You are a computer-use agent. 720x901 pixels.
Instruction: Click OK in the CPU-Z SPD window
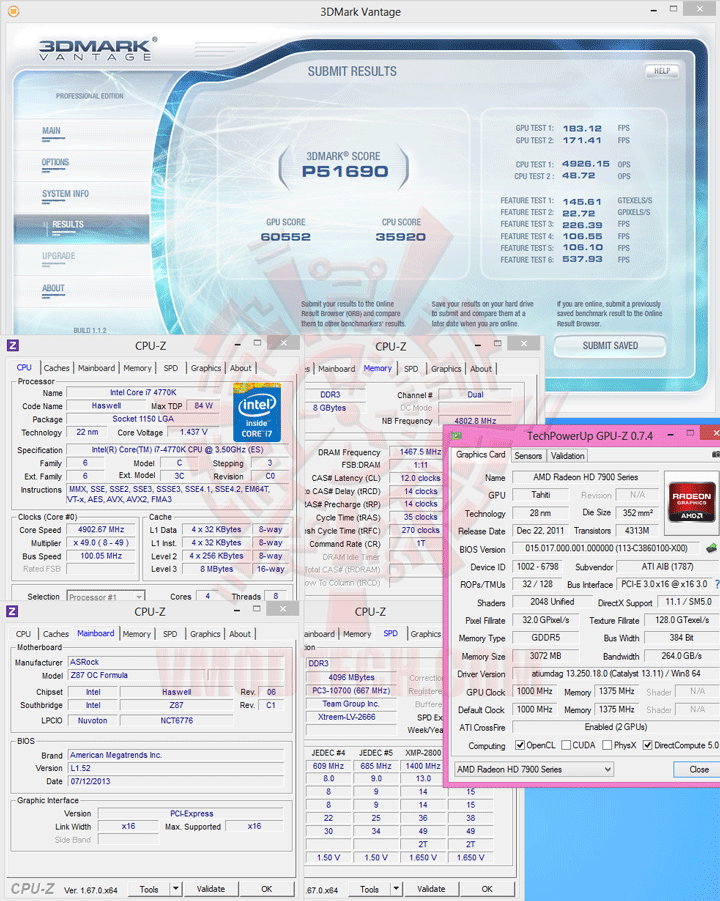pos(487,889)
